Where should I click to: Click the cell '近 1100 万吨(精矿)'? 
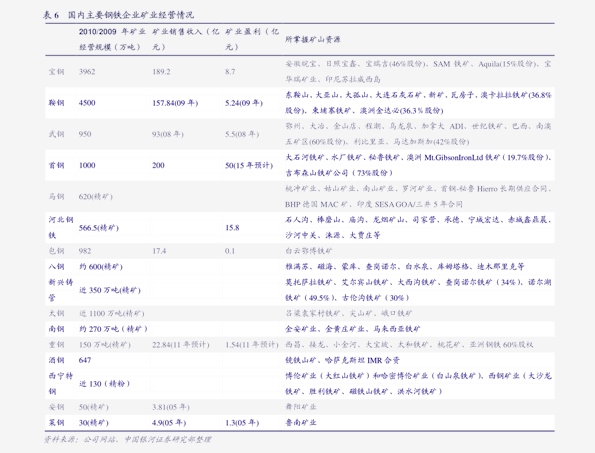click(112, 313)
